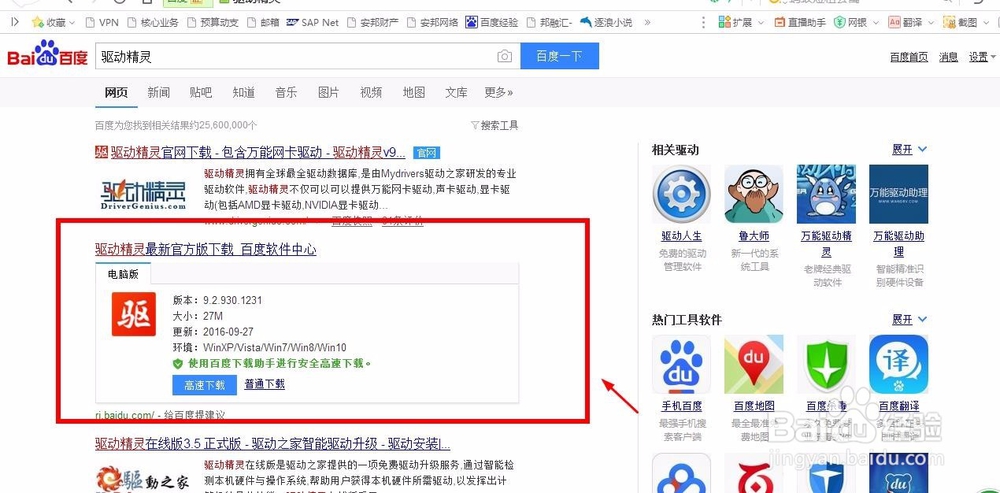
Task: Open the 安邦财产 bookmark
Action: tap(372, 22)
